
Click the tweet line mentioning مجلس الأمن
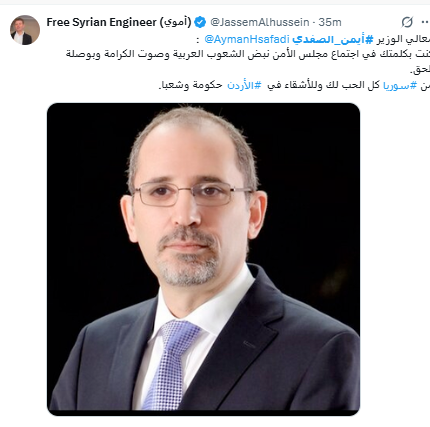click(248, 55)
